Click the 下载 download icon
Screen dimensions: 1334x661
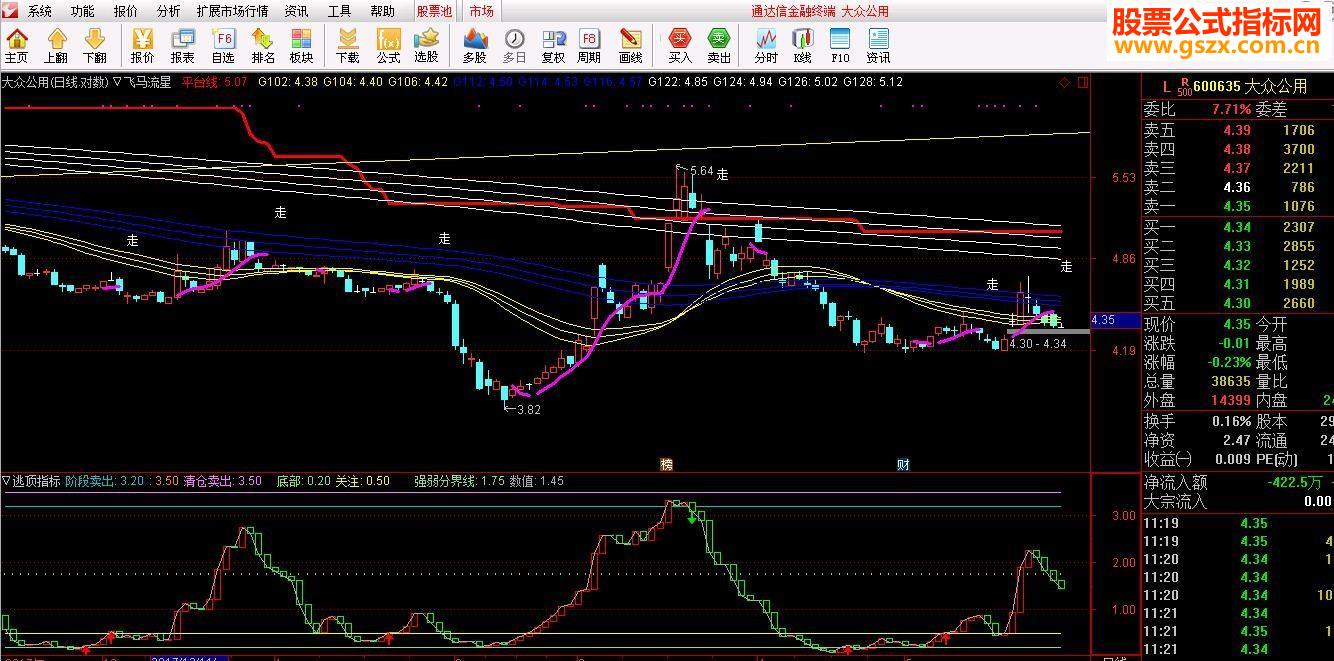pos(347,46)
